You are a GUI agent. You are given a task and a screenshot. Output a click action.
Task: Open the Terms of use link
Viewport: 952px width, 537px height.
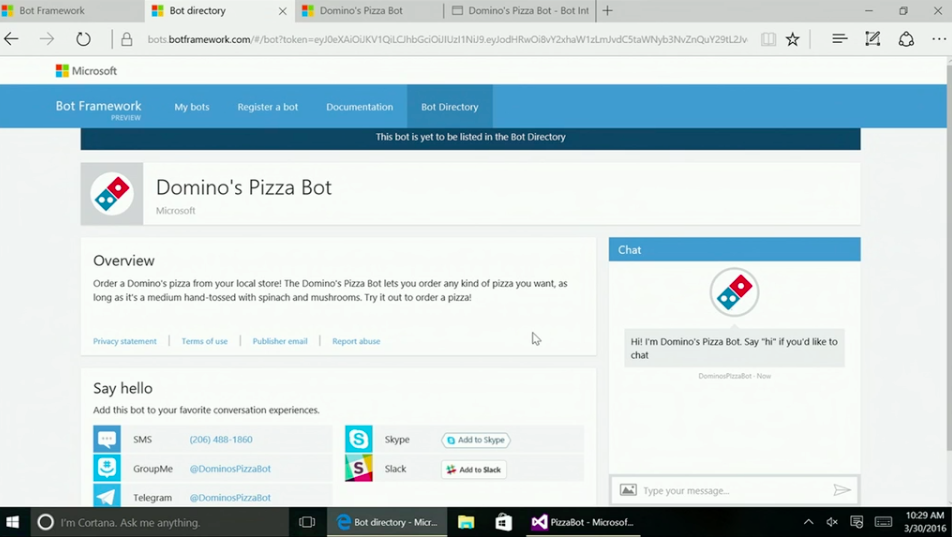point(205,341)
